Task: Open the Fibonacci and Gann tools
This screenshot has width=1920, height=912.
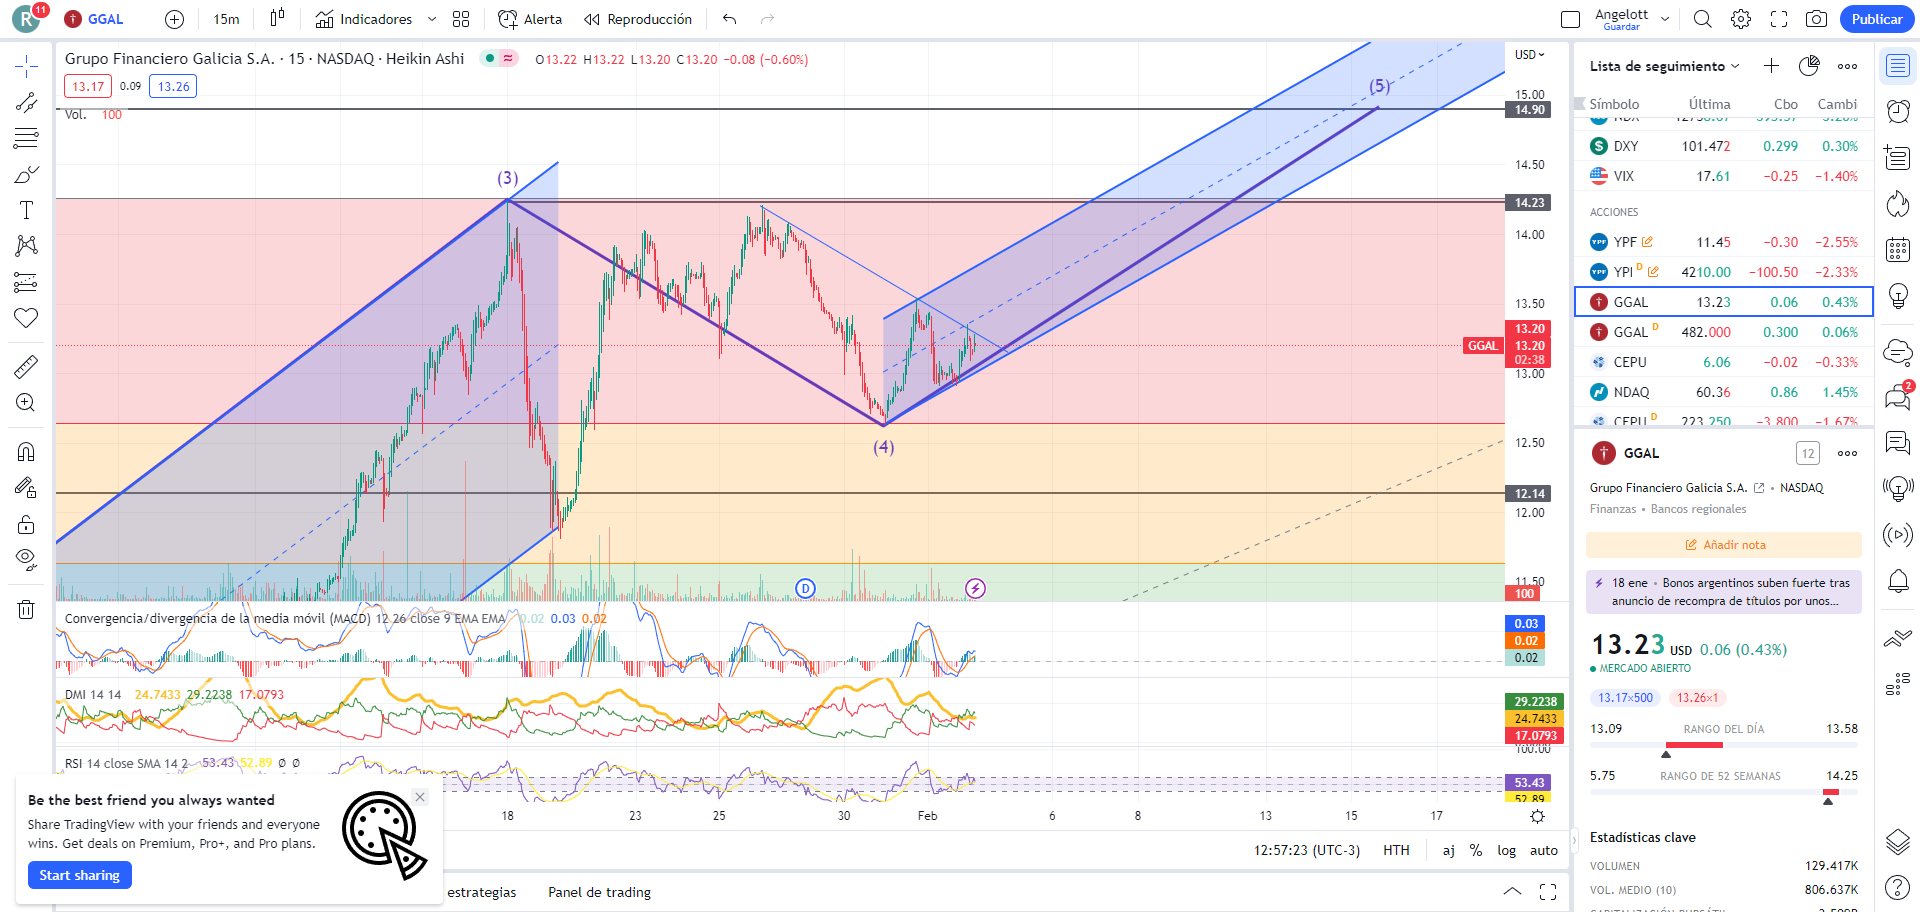Action: point(26,138)
